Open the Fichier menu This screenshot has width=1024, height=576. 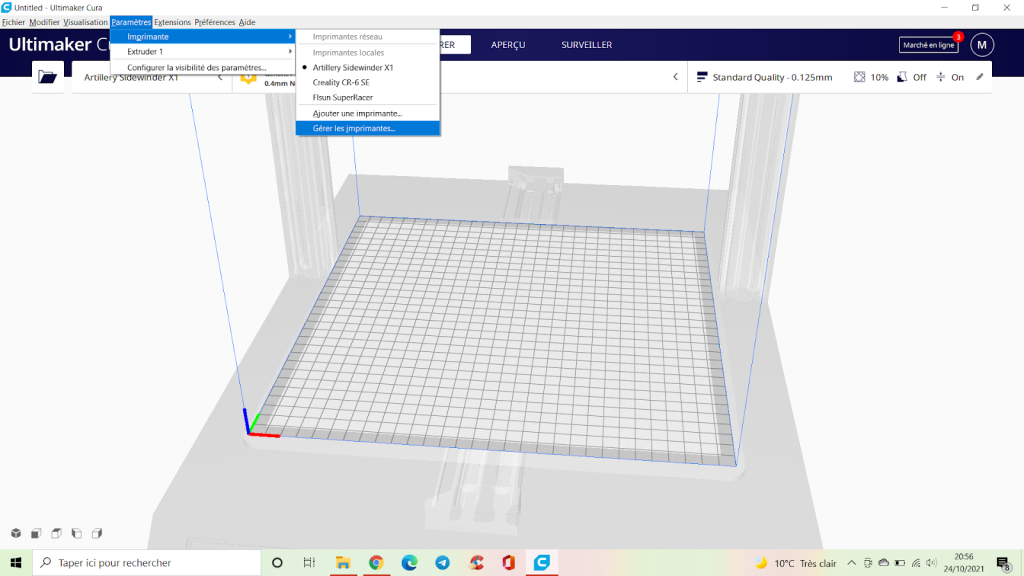[13, 22]
